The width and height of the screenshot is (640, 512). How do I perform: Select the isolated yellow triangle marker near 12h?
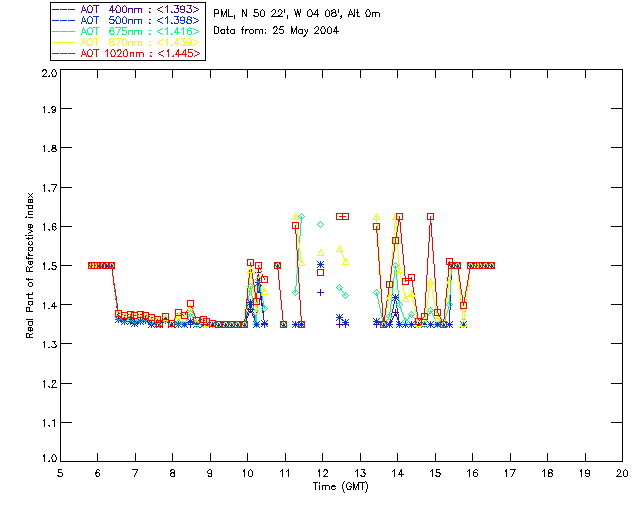click(x=320, y=253)
